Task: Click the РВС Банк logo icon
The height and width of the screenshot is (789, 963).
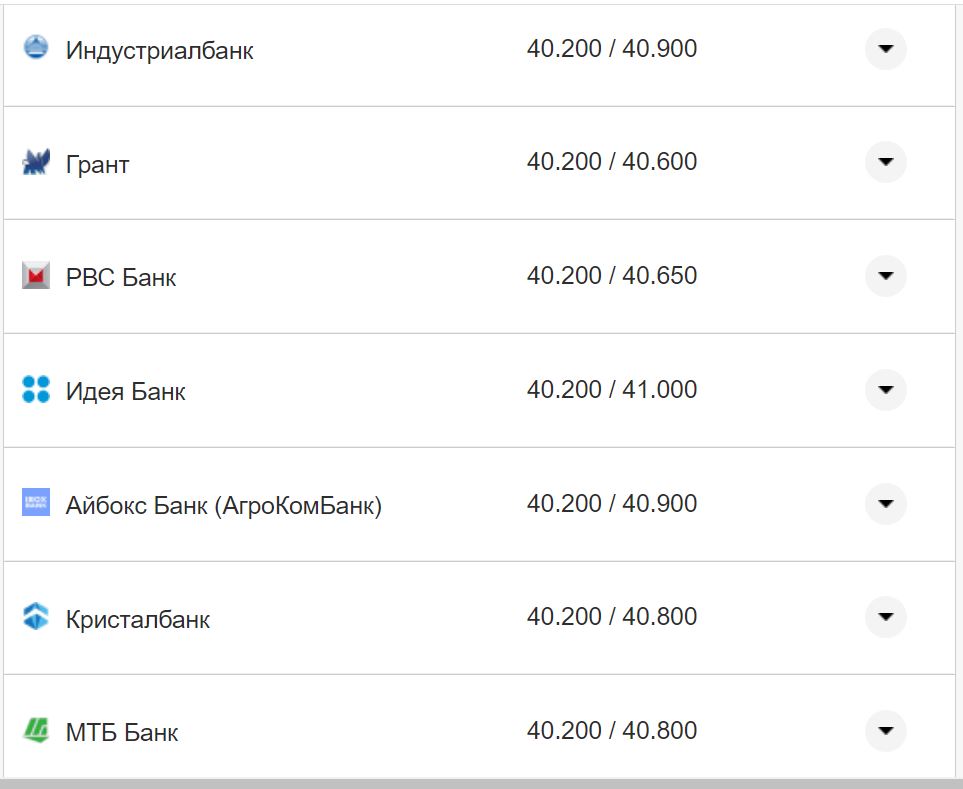Action: tap(36, 275)
